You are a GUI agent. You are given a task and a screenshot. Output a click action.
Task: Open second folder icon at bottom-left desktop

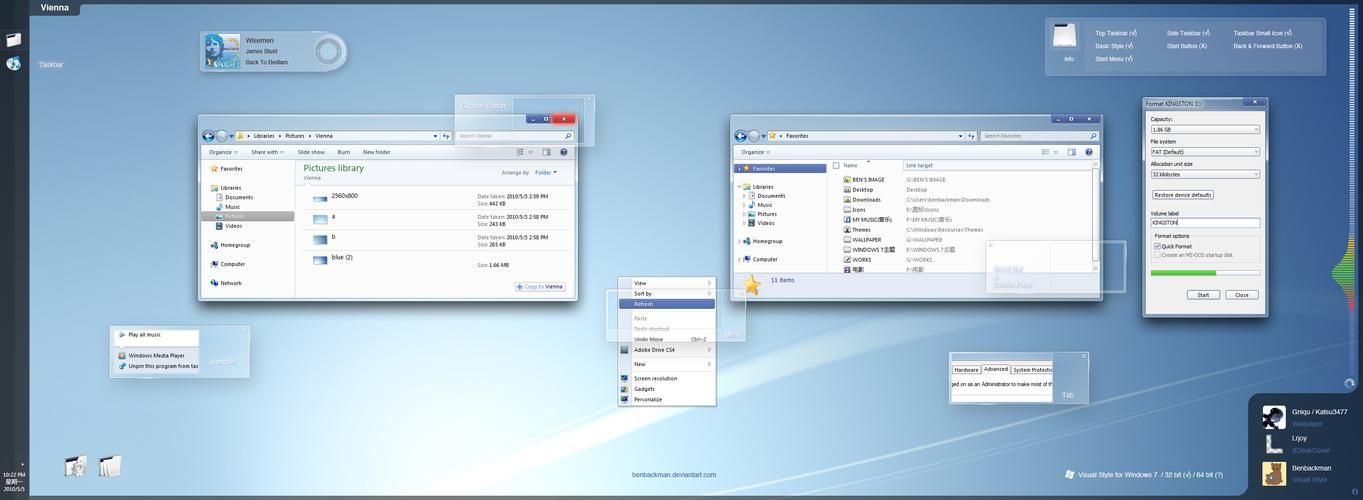110,465
